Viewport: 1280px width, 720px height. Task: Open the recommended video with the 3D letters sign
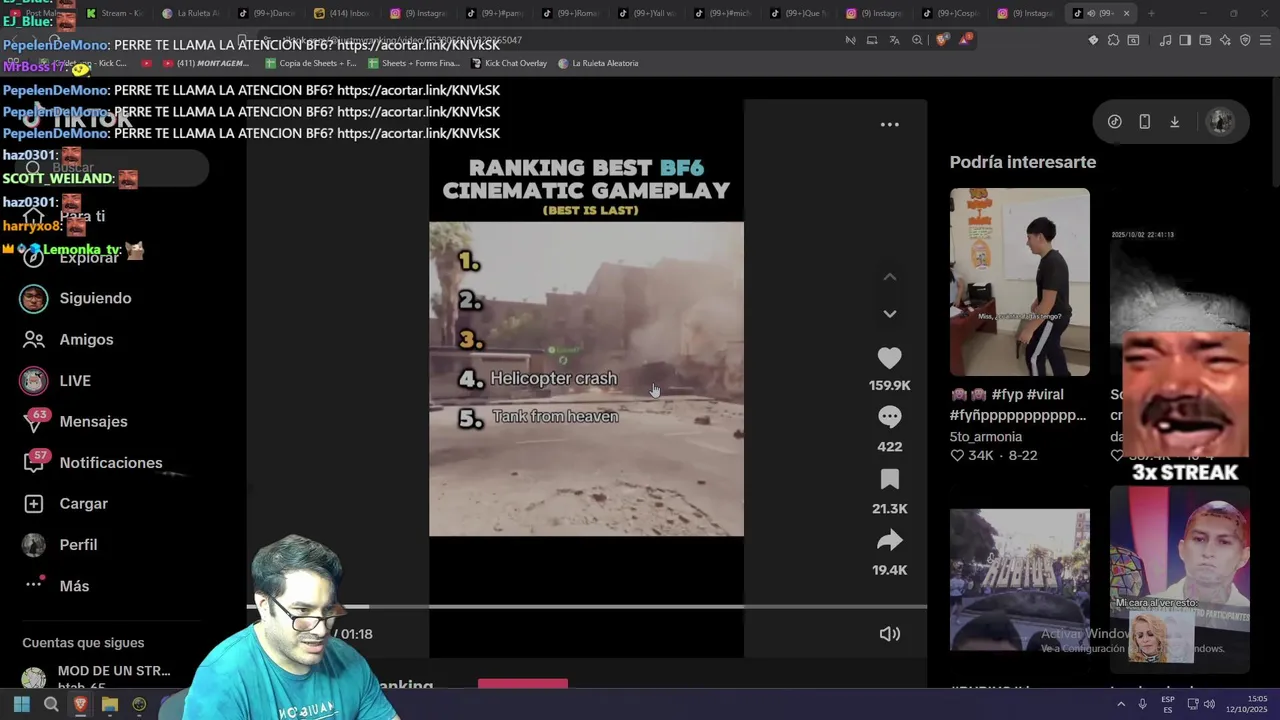pos(1019,580)
